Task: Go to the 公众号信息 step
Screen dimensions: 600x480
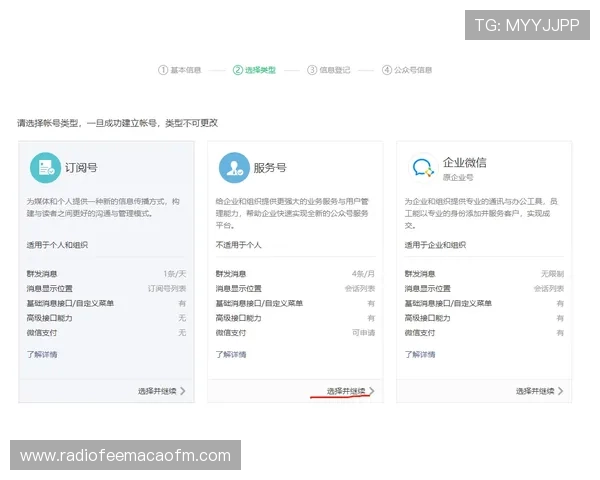Action: pos(413,70)
